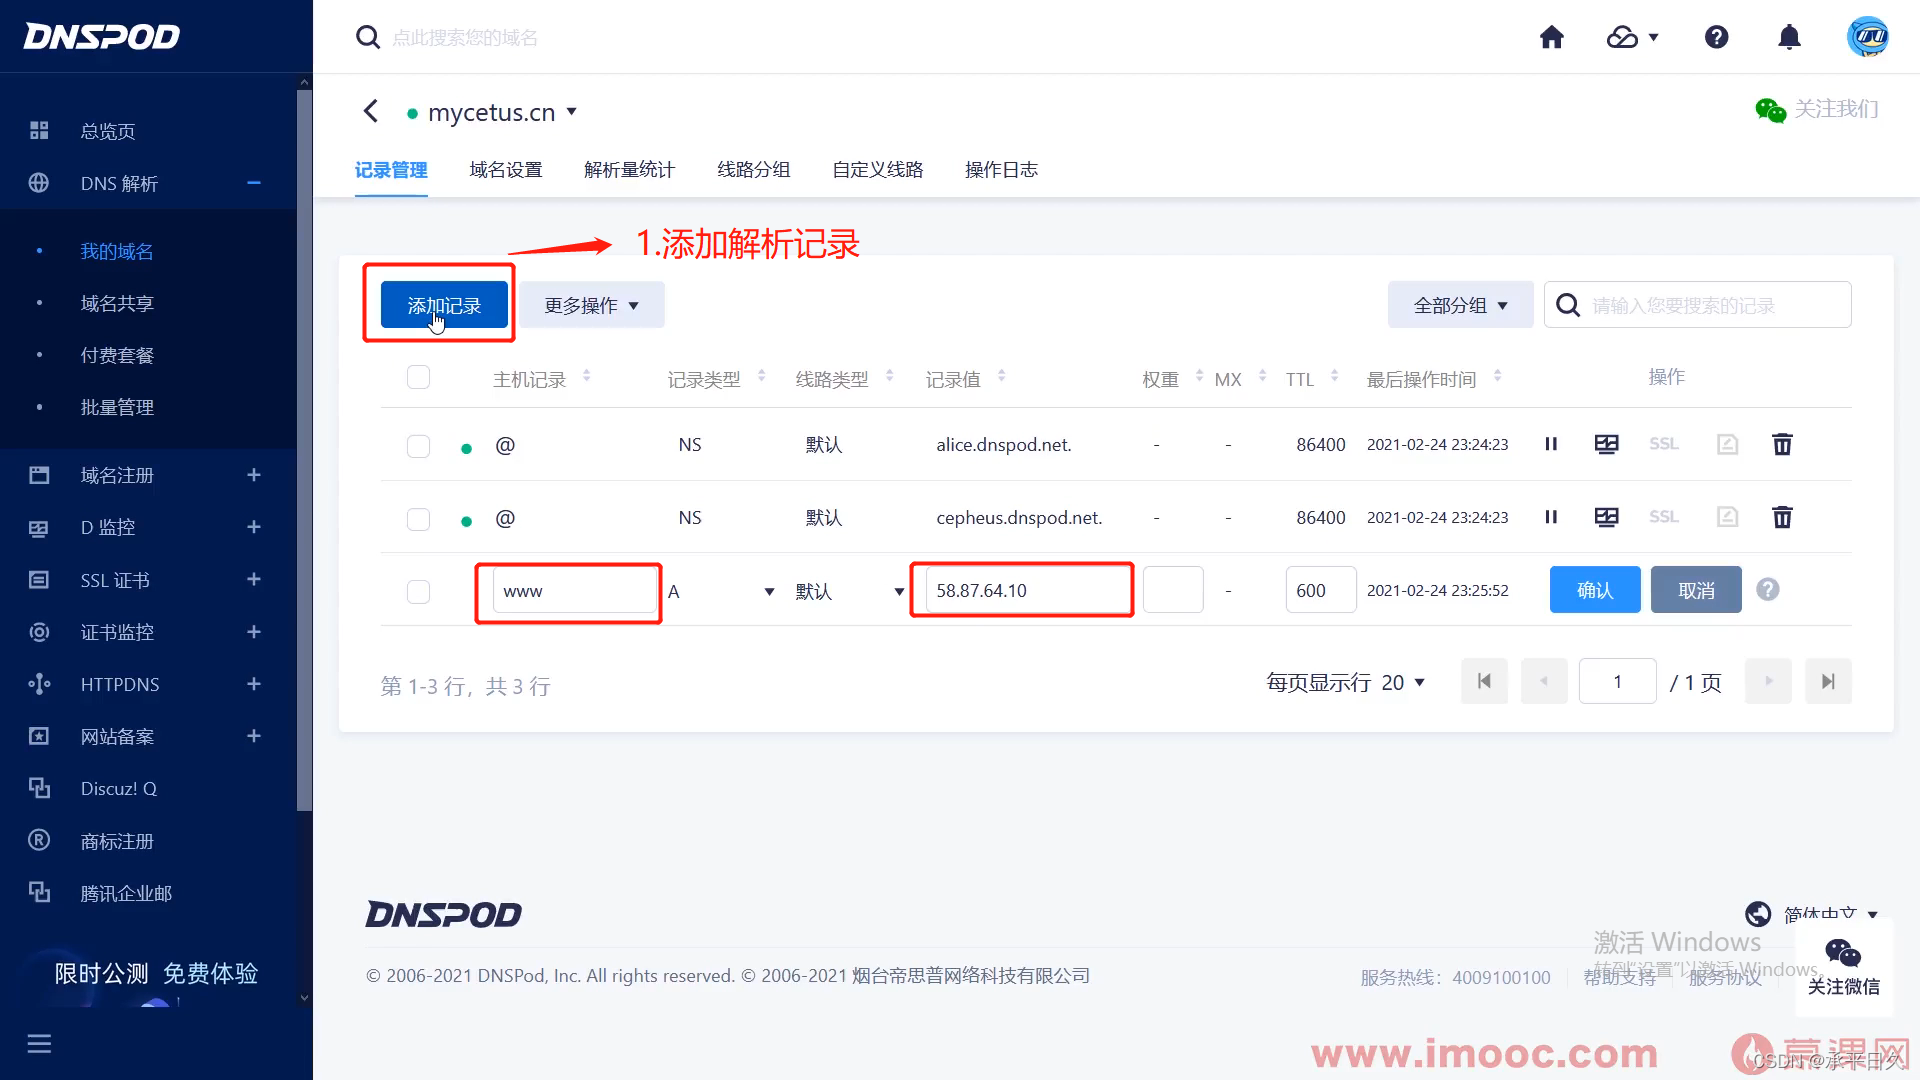This screenshot has width=1920, height=1080.
Task: Click the TTL input field showing 600
Action: coord(1319,590)
